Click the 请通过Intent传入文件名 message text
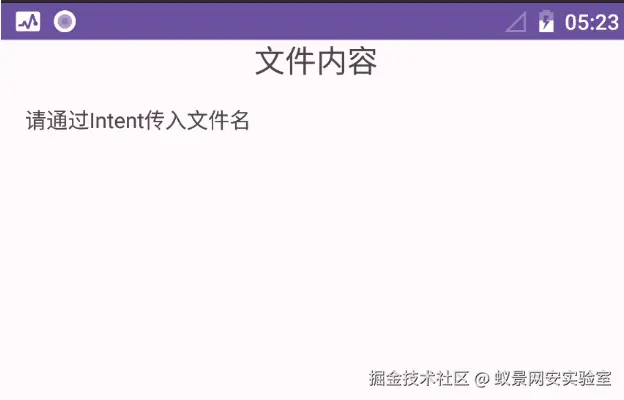This screenshot has width=624, height=400. (138, 120)
